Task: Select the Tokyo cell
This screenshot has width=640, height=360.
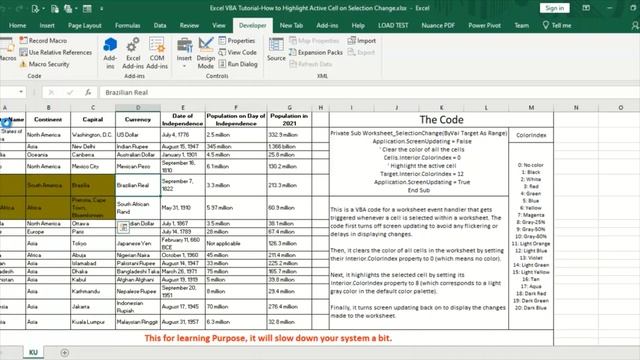Action: [x=93, y=243]
